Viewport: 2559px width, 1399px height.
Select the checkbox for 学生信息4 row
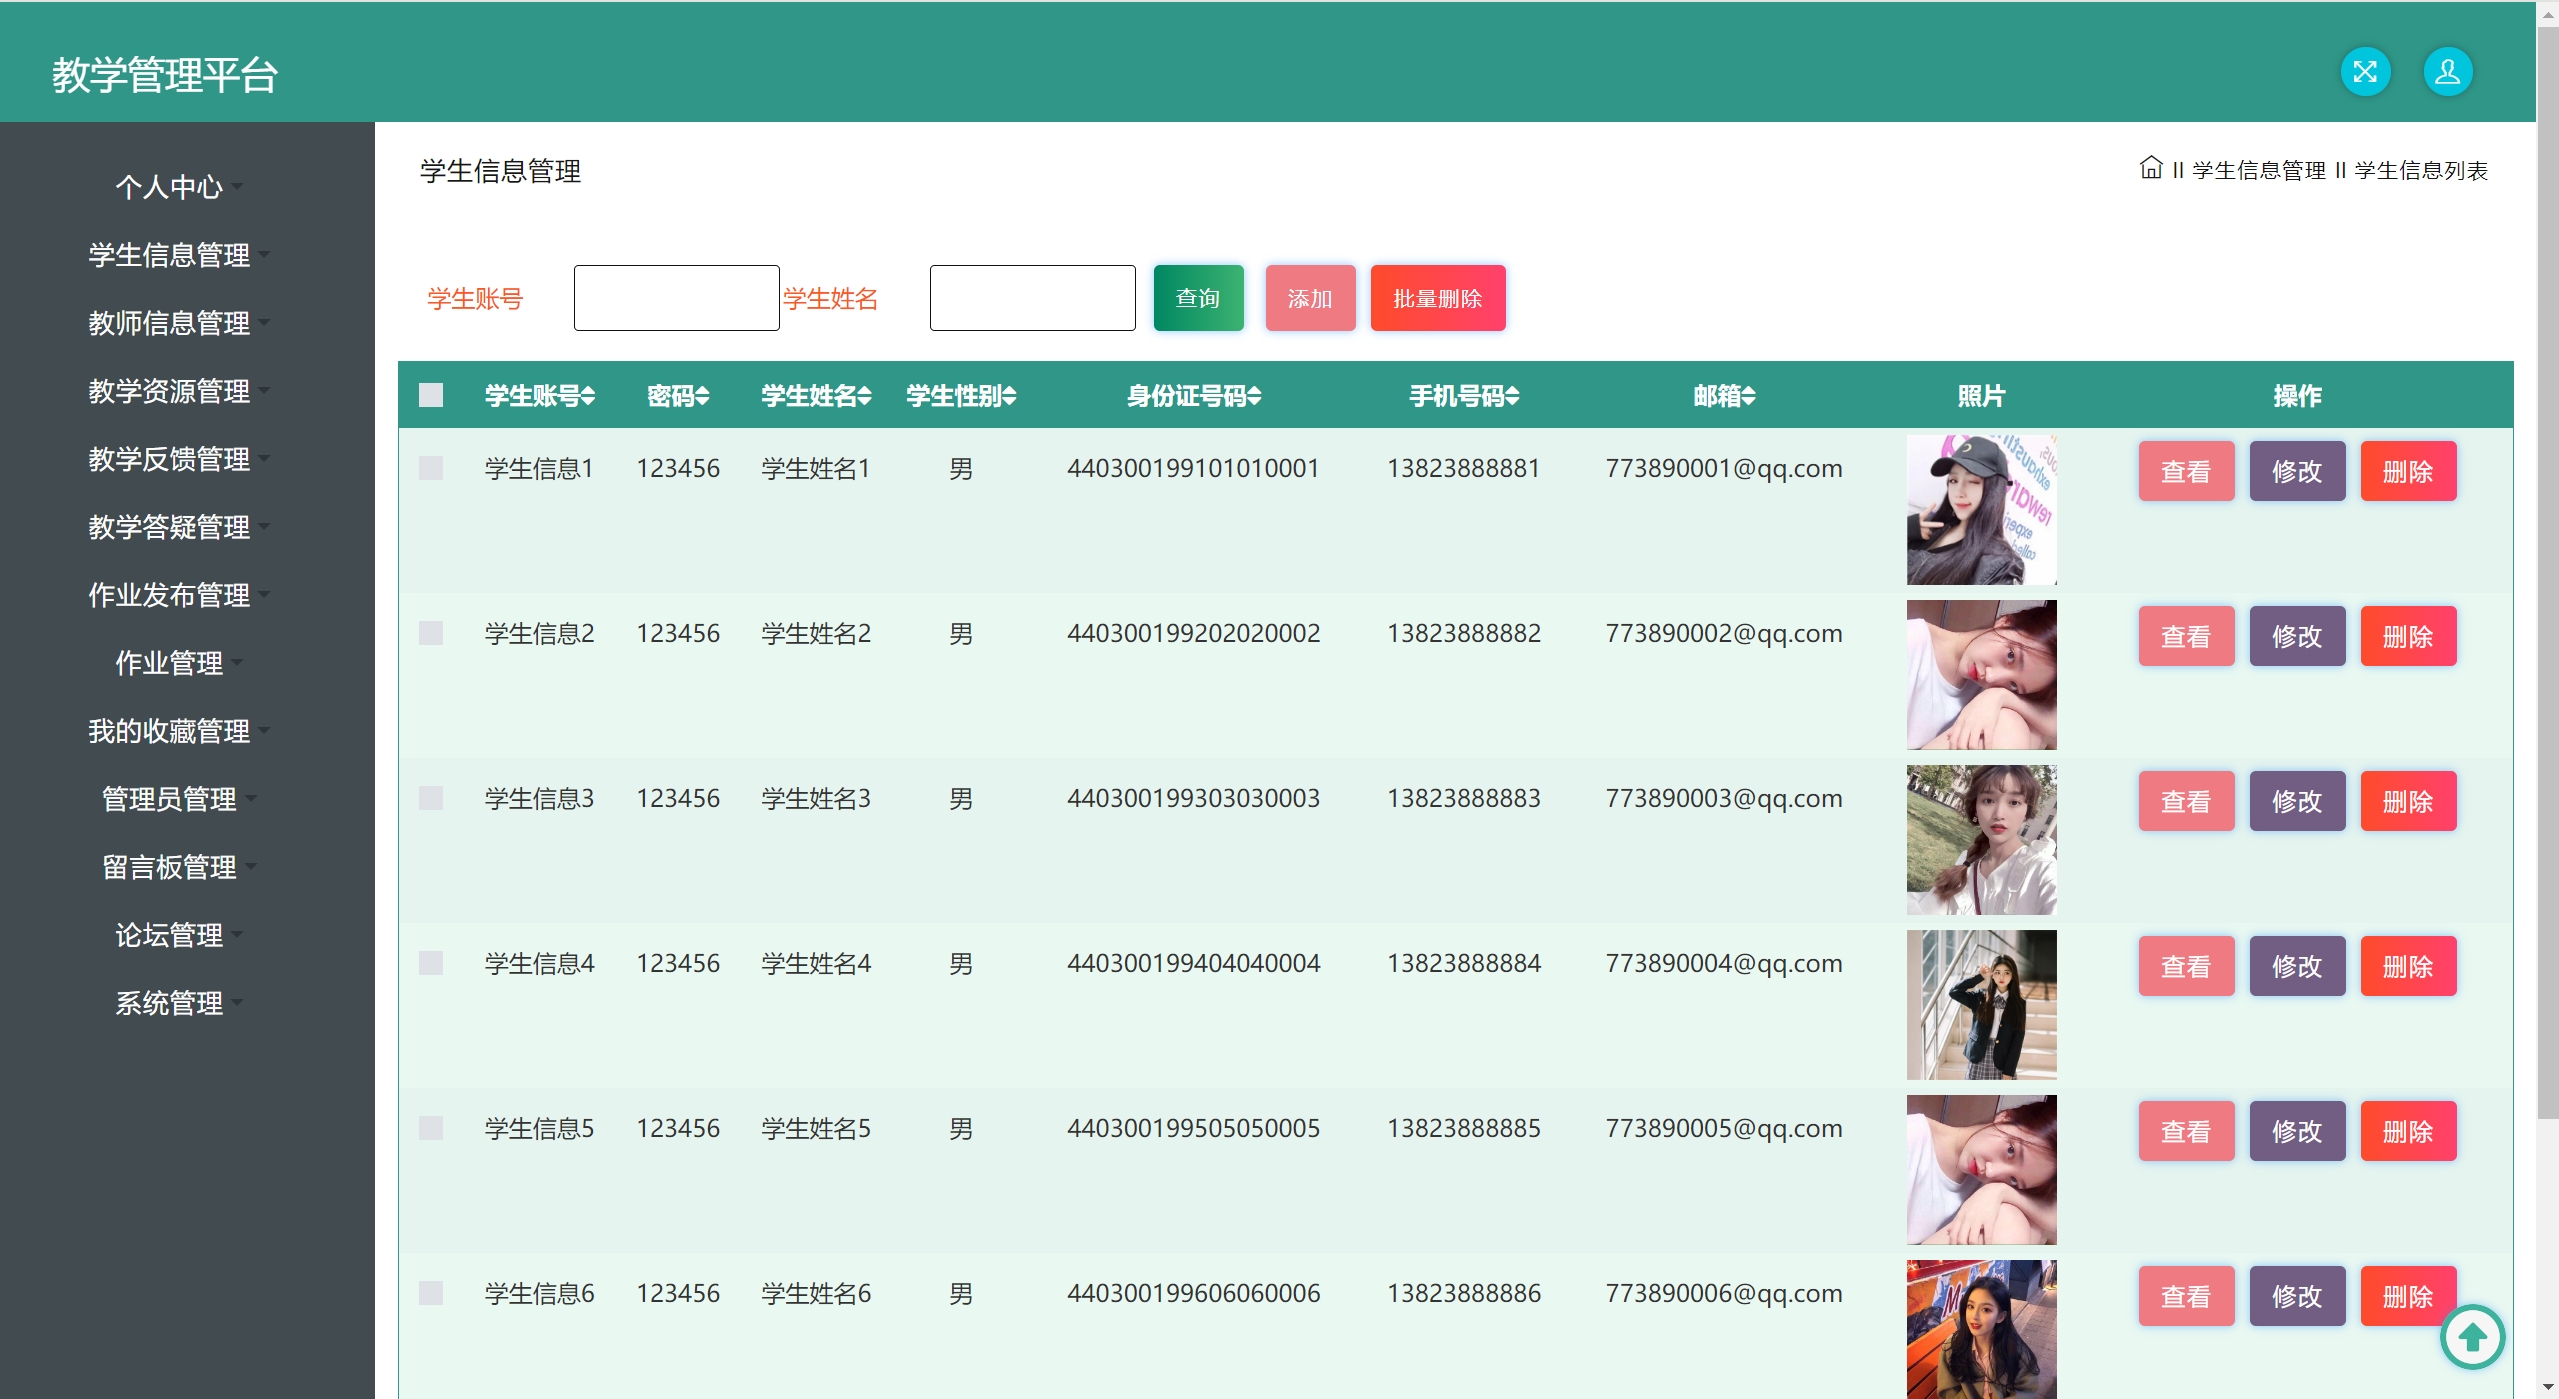(431, 963)
